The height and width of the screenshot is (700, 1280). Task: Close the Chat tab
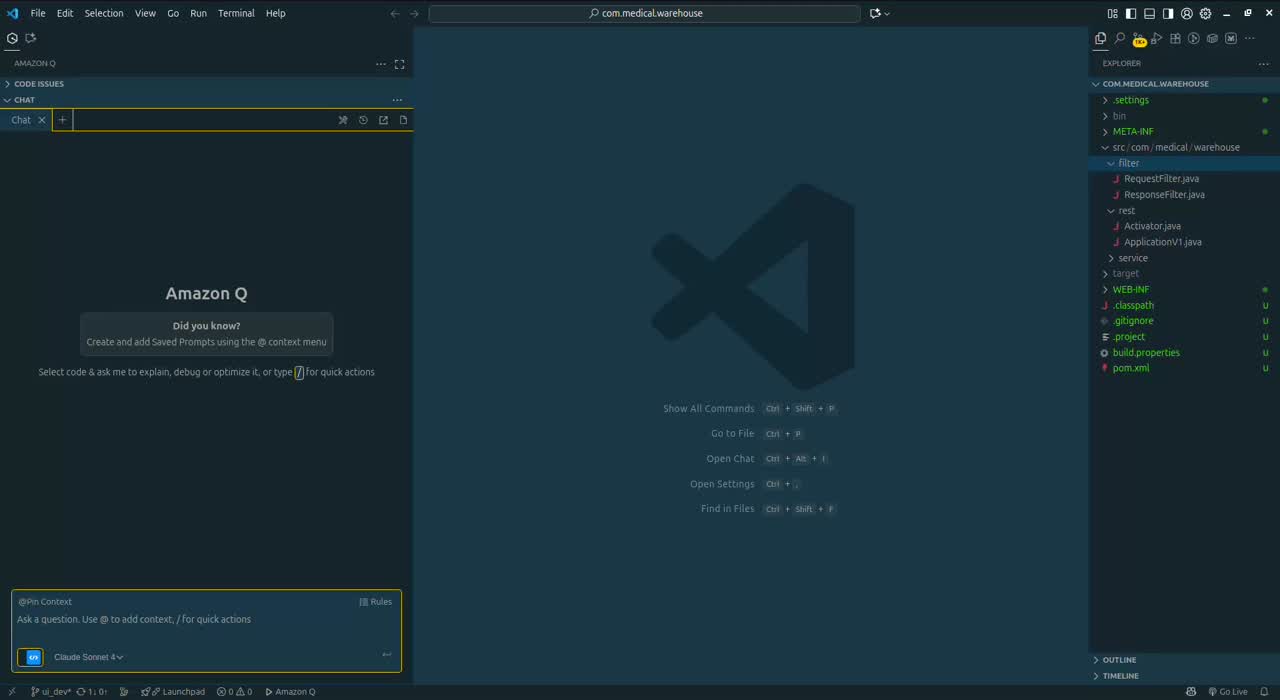(x=42, y=120)
